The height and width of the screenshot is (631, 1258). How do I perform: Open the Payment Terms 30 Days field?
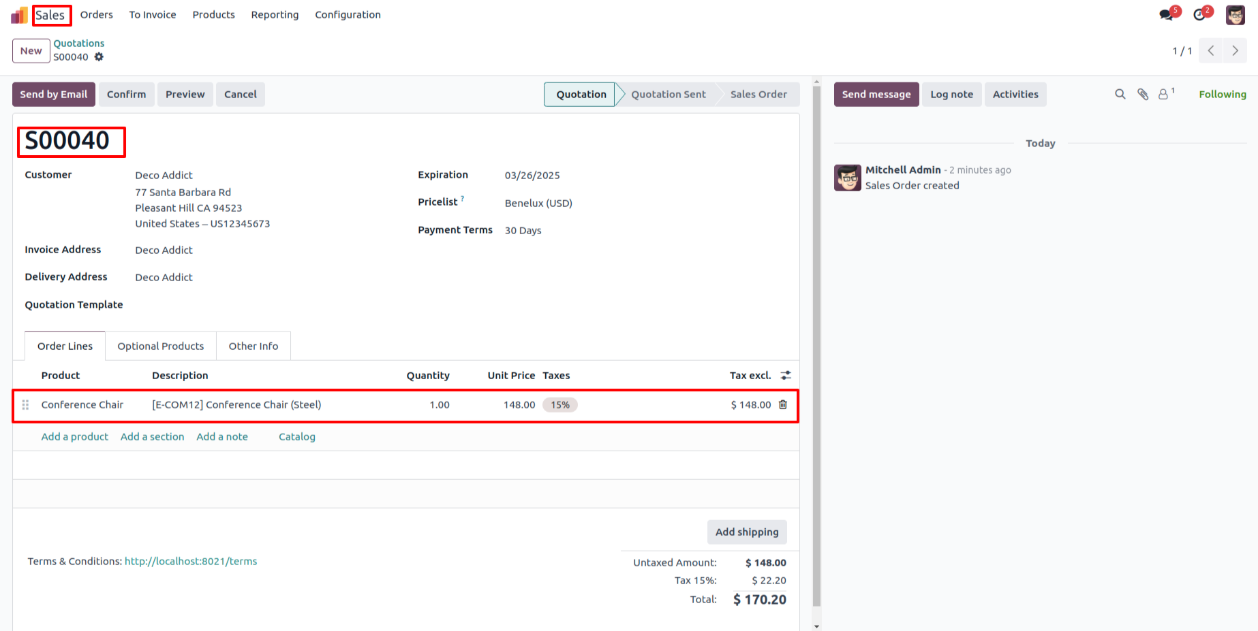coord(523,230)
